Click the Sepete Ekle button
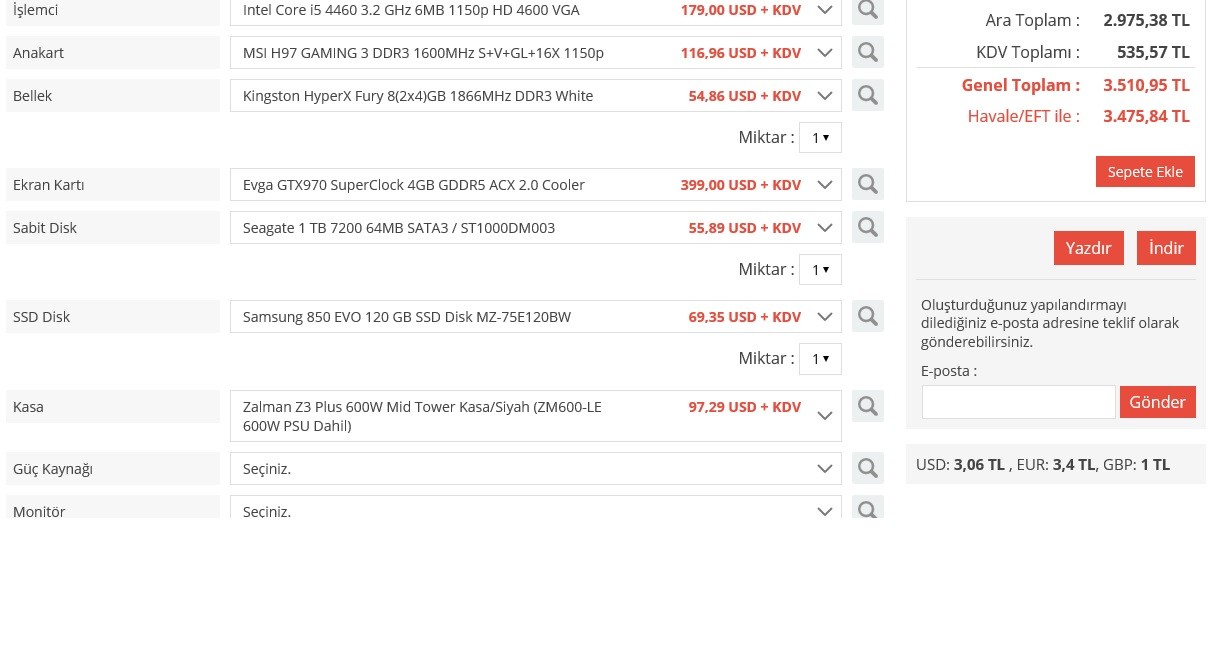The width and height of the screenshot is (1232, 648). click(x=1144, y=172)
